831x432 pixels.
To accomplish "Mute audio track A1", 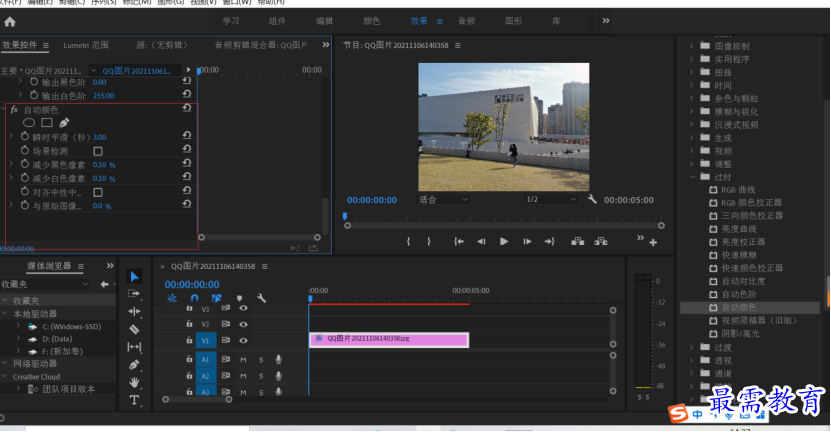I will click(243, 360).
